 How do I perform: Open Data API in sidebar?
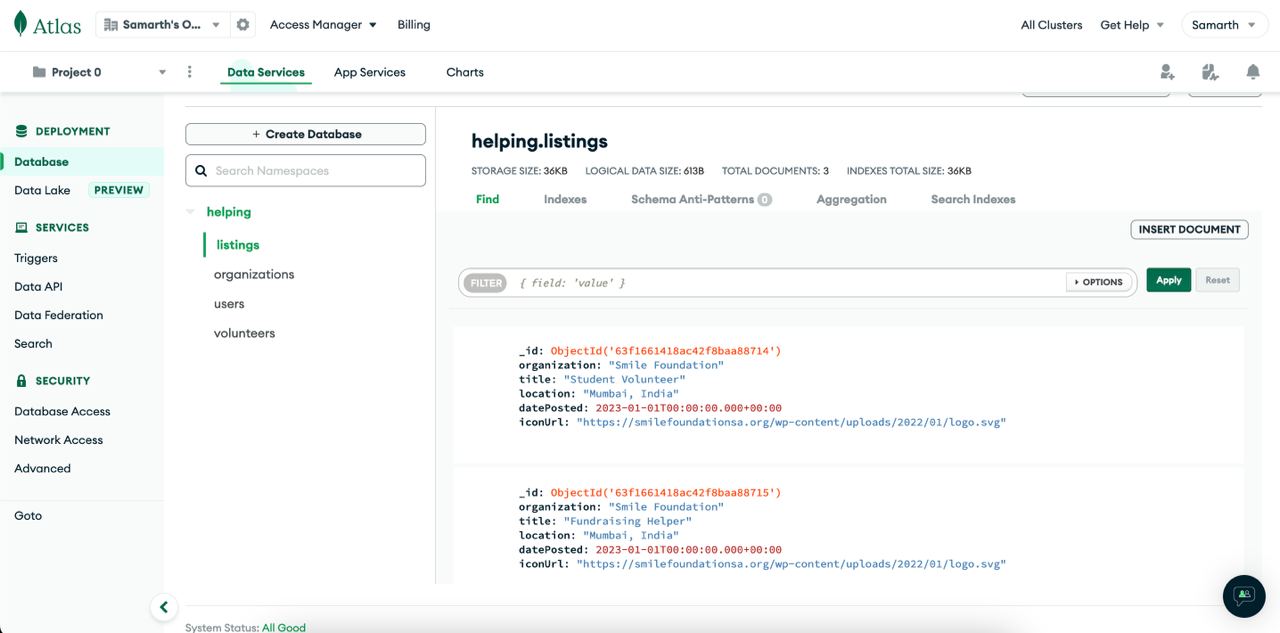tap(38, 286)
